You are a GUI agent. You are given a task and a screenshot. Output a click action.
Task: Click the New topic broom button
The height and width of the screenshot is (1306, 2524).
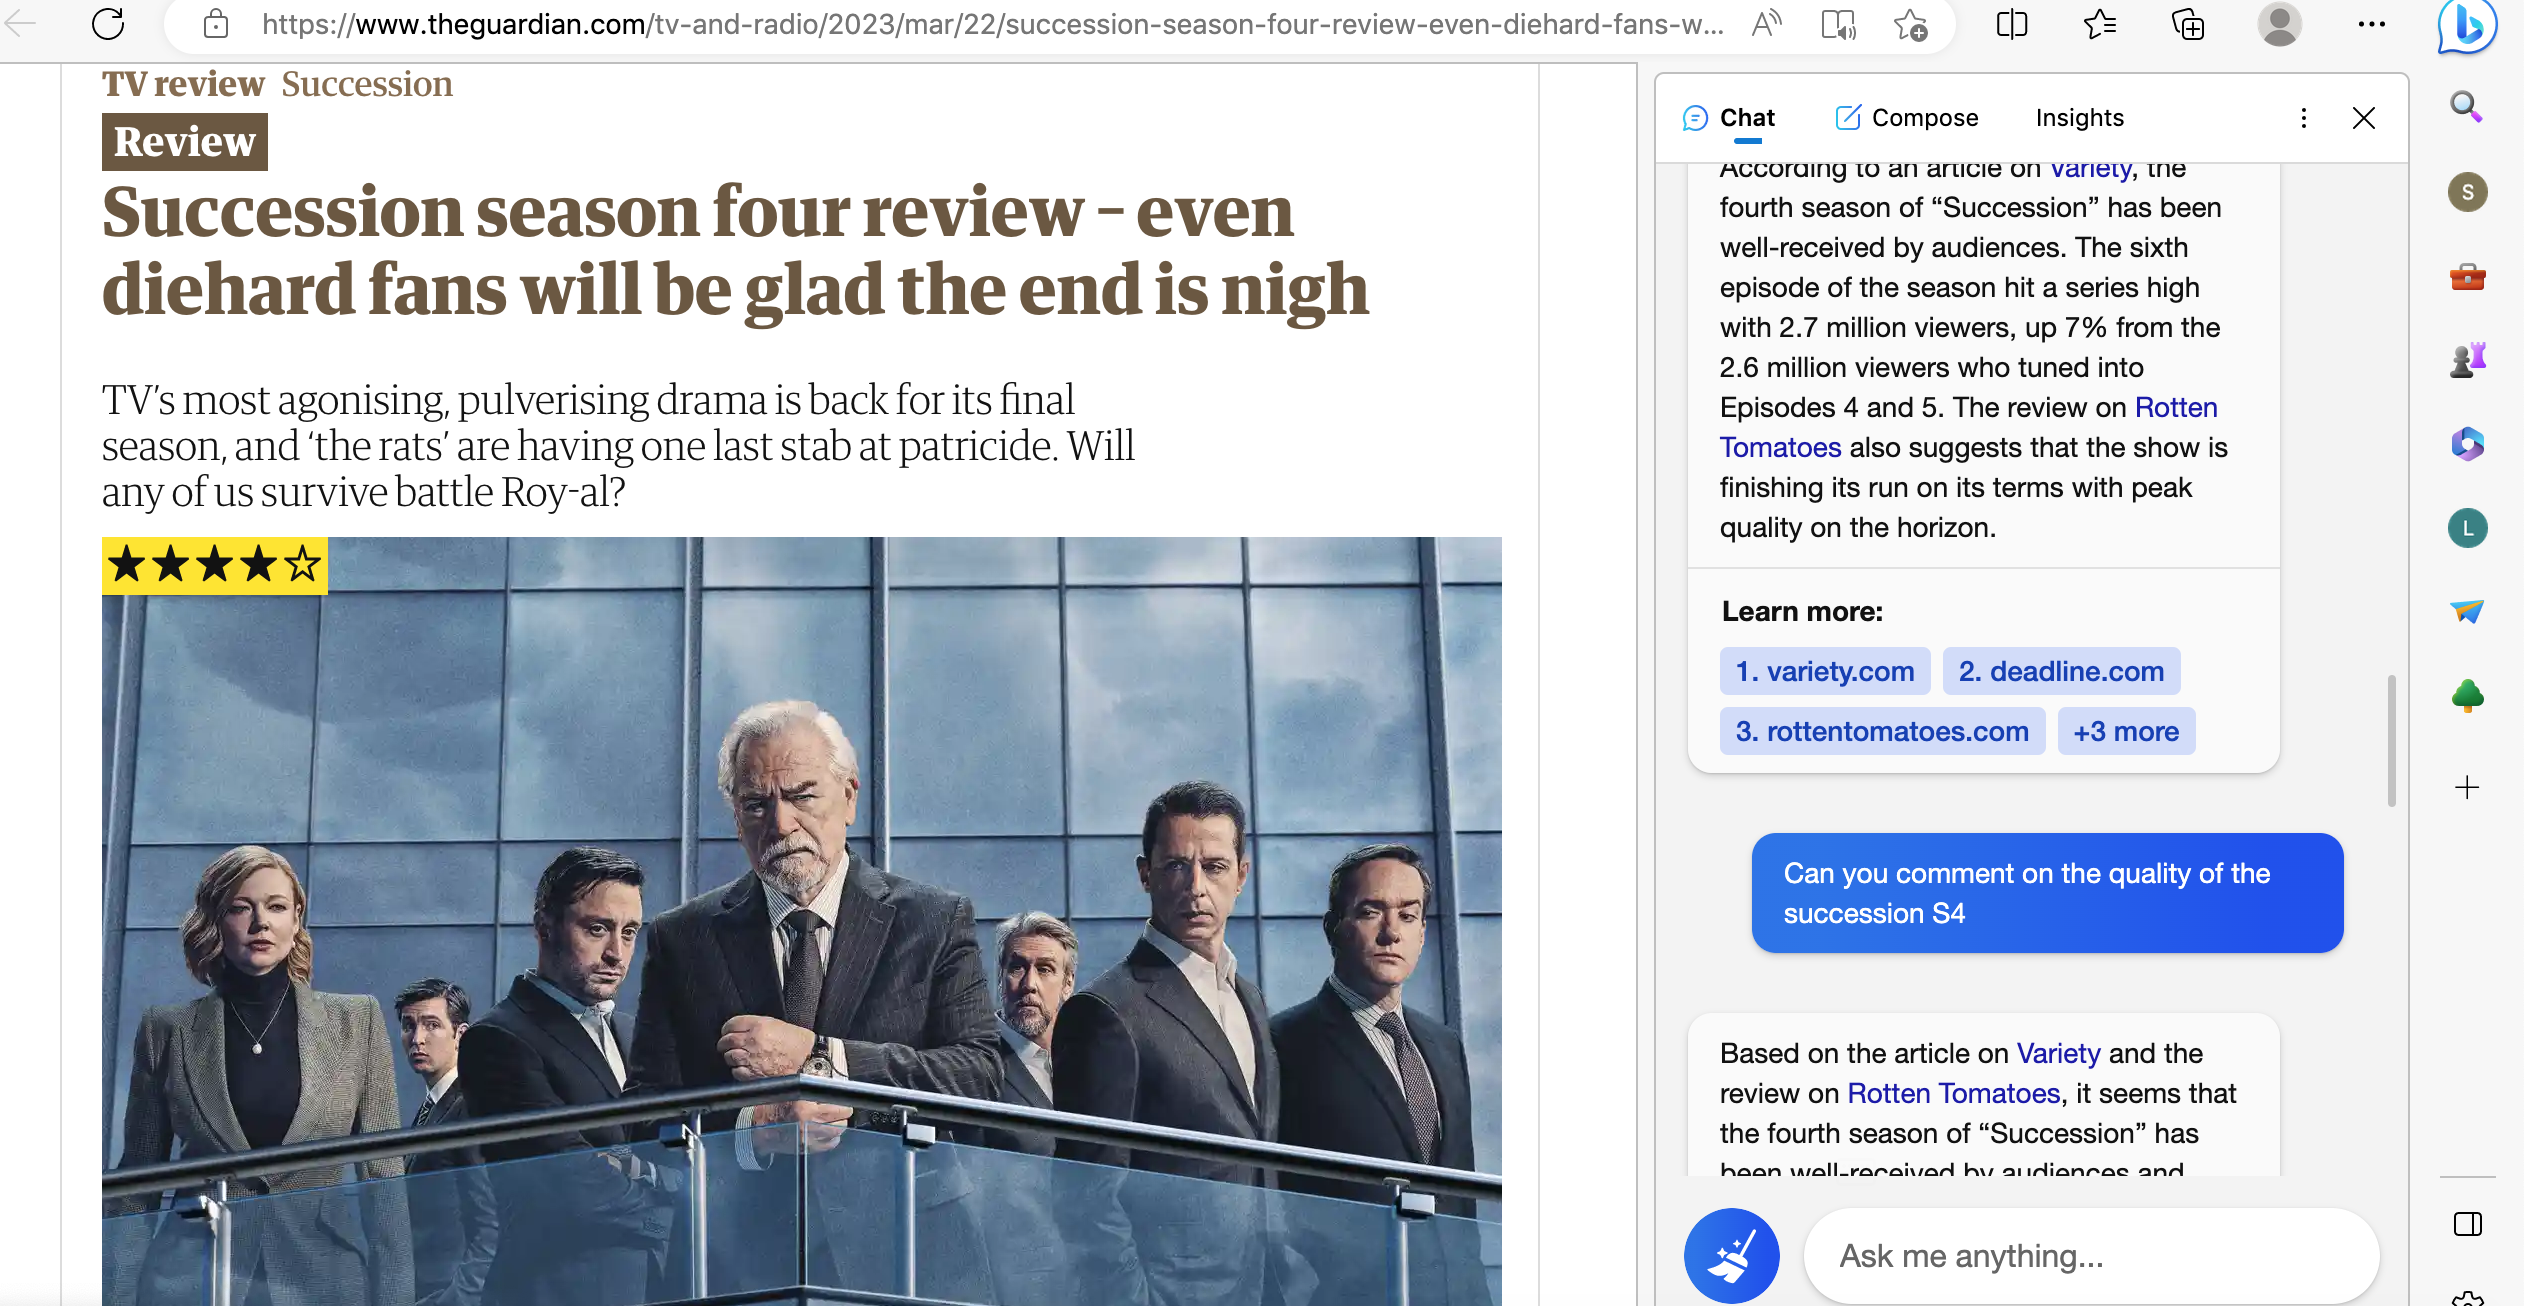[x=1731, y=1255]
